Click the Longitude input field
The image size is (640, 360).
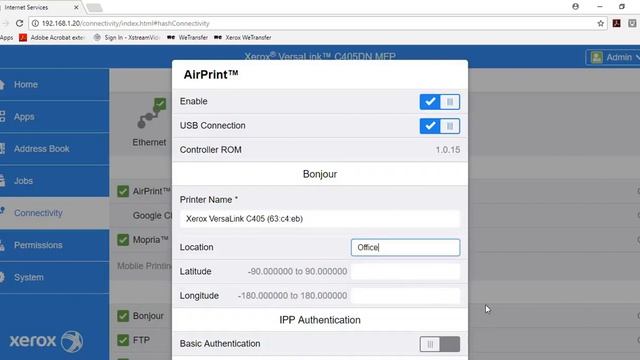coord(405,296)
